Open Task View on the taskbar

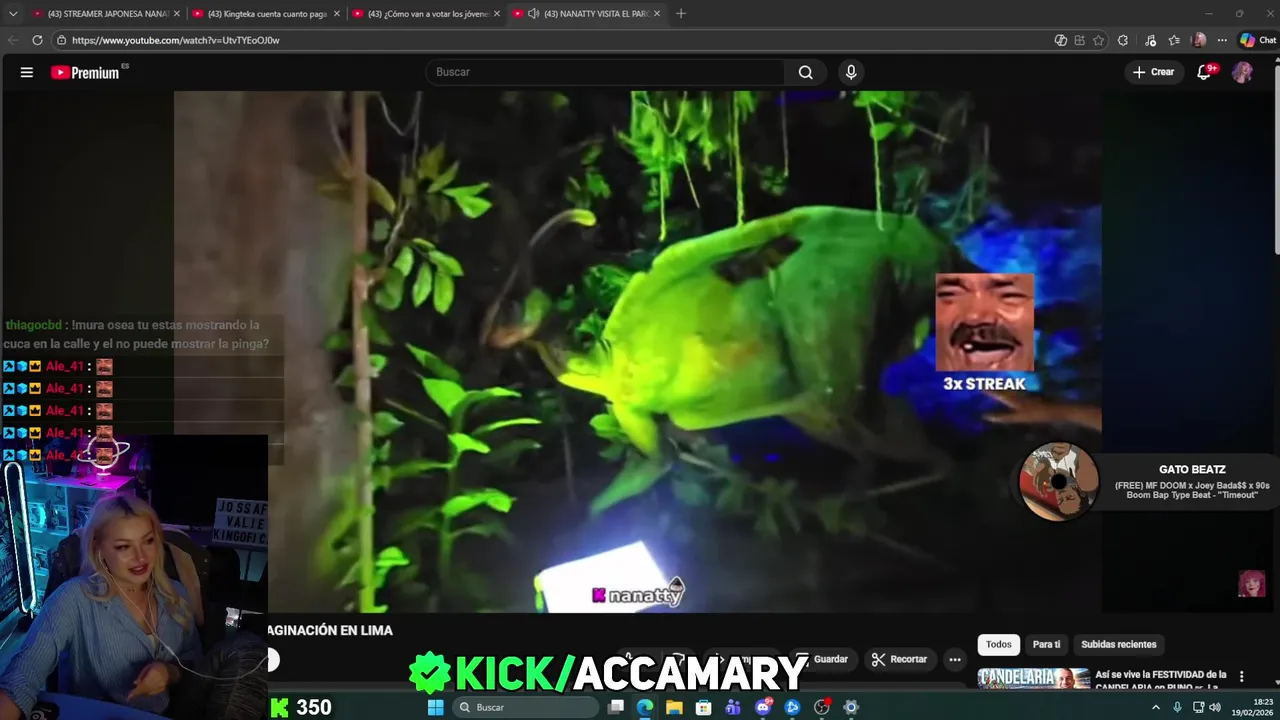click(616, 707)
